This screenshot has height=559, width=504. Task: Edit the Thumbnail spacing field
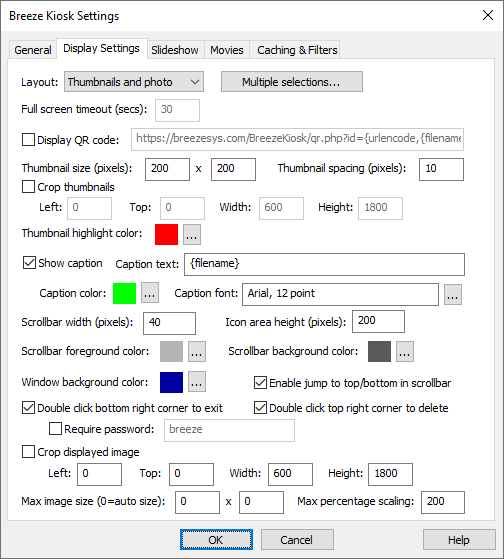pyautogui.click(x=441, y=169)
